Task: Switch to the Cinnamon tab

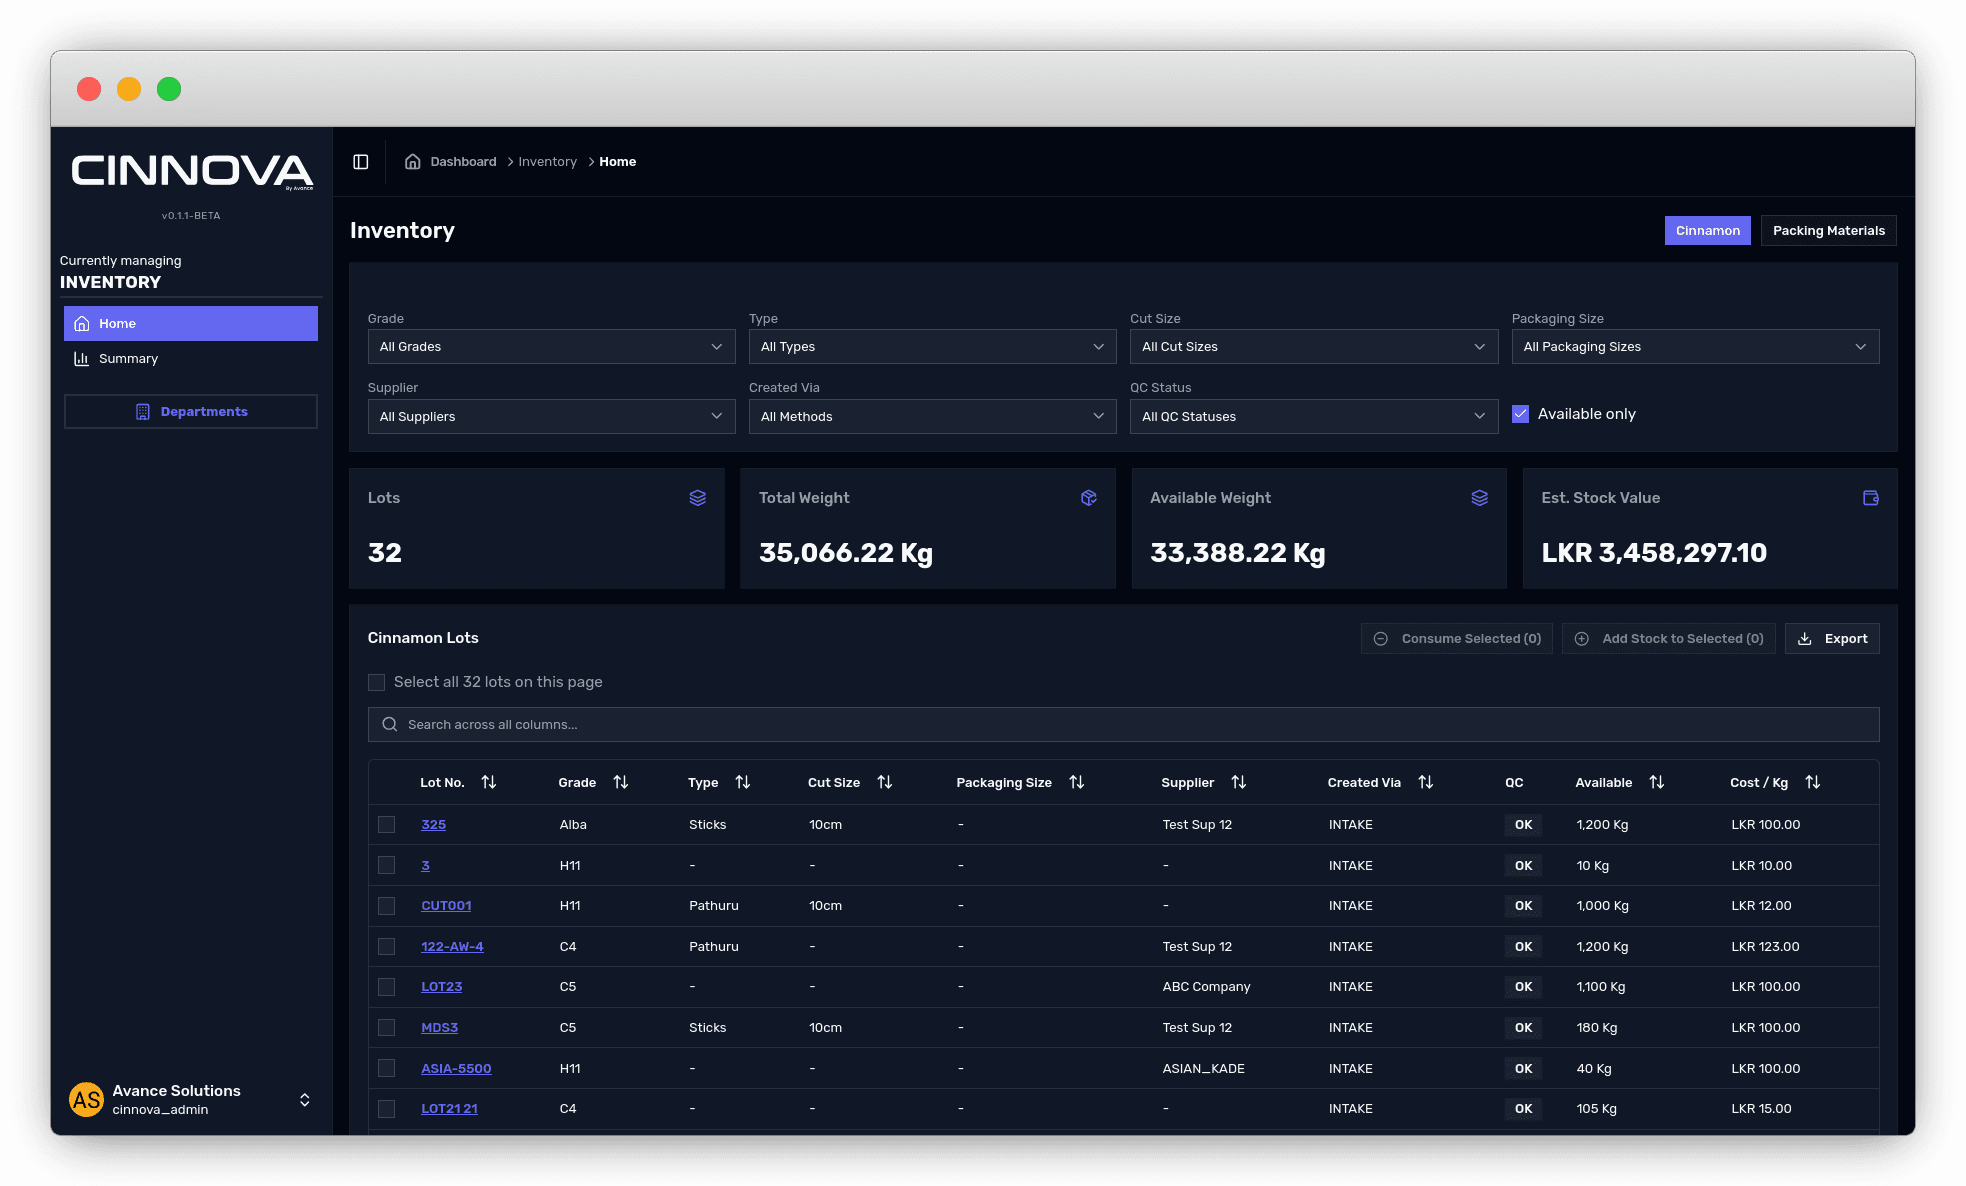Action: 1707,231
